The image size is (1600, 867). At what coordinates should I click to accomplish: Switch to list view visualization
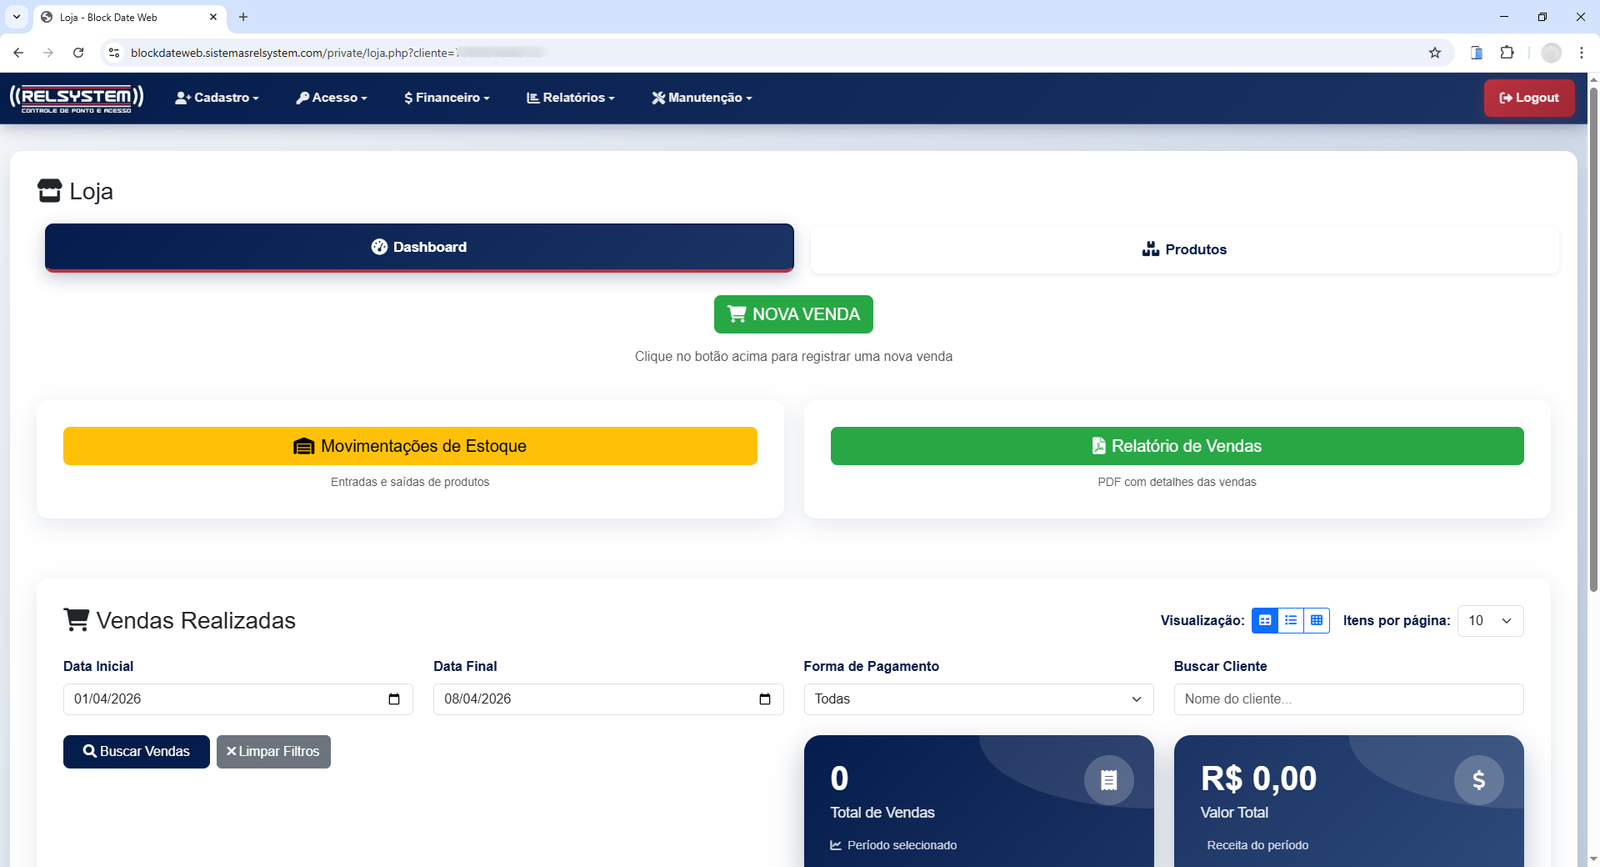click(1291, 621)
